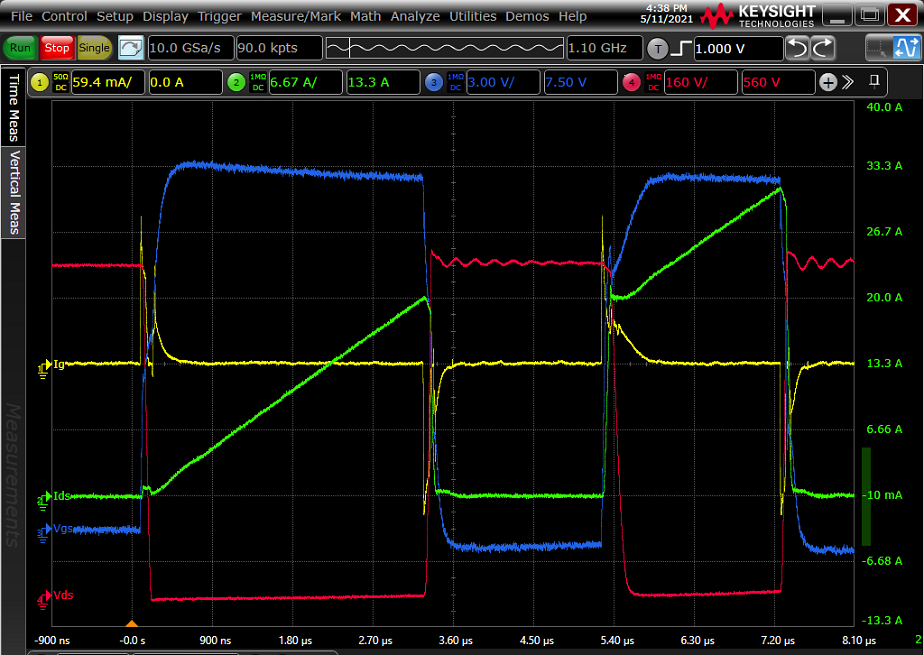Trigger a Single acquisition
The image size is (924, 655).
coord(94,48)
